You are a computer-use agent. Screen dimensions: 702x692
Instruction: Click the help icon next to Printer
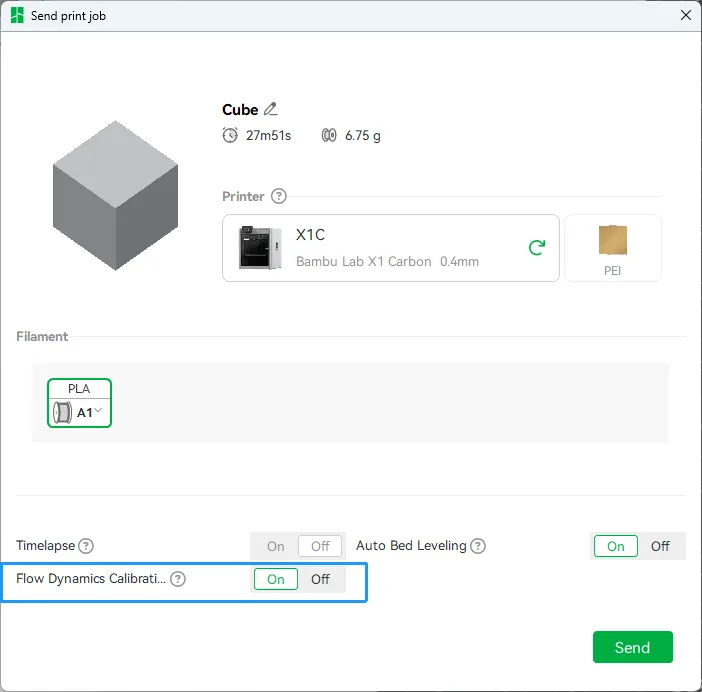(x=279, y=196)
